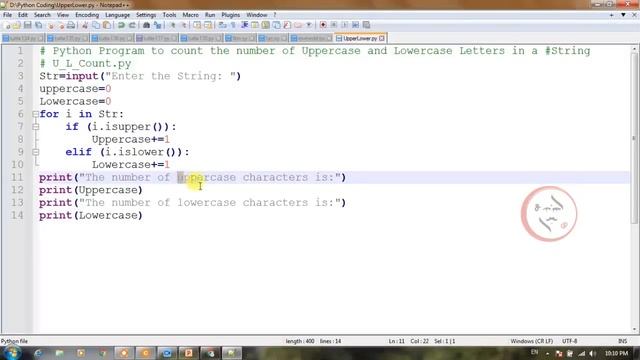
Task: Select the UpperLower.py tab
Action: 359,38
